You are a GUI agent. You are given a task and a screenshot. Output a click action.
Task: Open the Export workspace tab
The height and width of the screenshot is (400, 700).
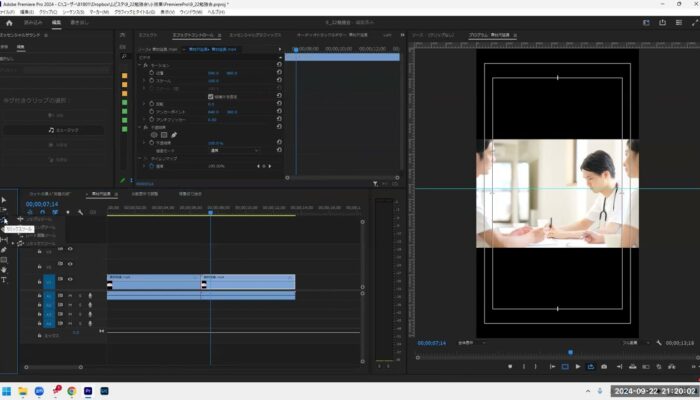[79, 22]
